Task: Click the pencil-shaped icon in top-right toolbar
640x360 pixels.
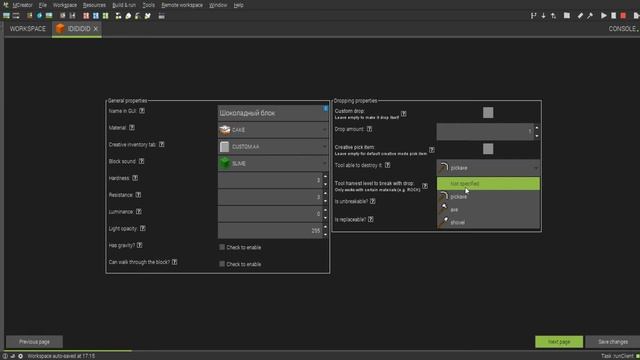Action: click(x=580, y=16)
